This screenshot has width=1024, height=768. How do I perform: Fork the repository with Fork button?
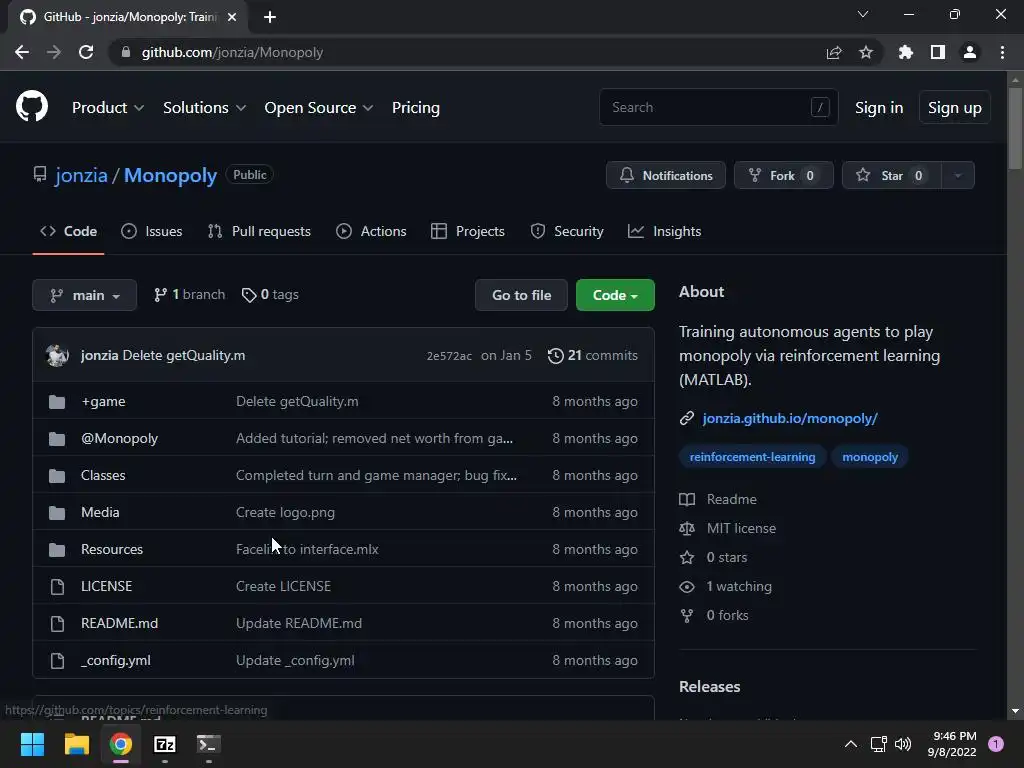pyautogui.click(x=784, y=175)
